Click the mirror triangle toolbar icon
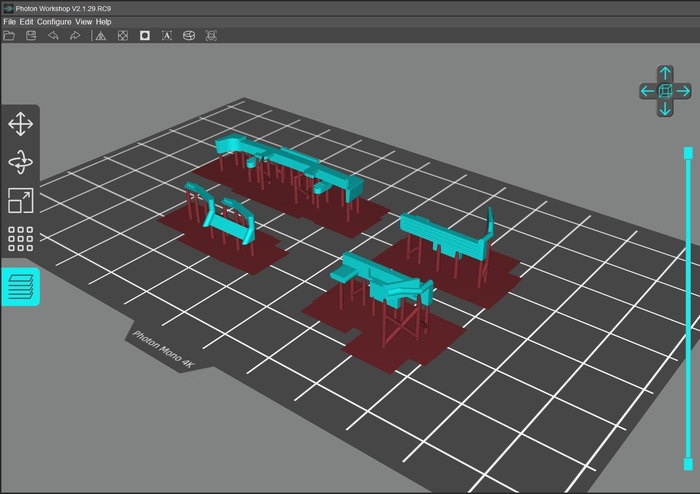The height and width of the screenshot is (494, 700). click(100, 36)
